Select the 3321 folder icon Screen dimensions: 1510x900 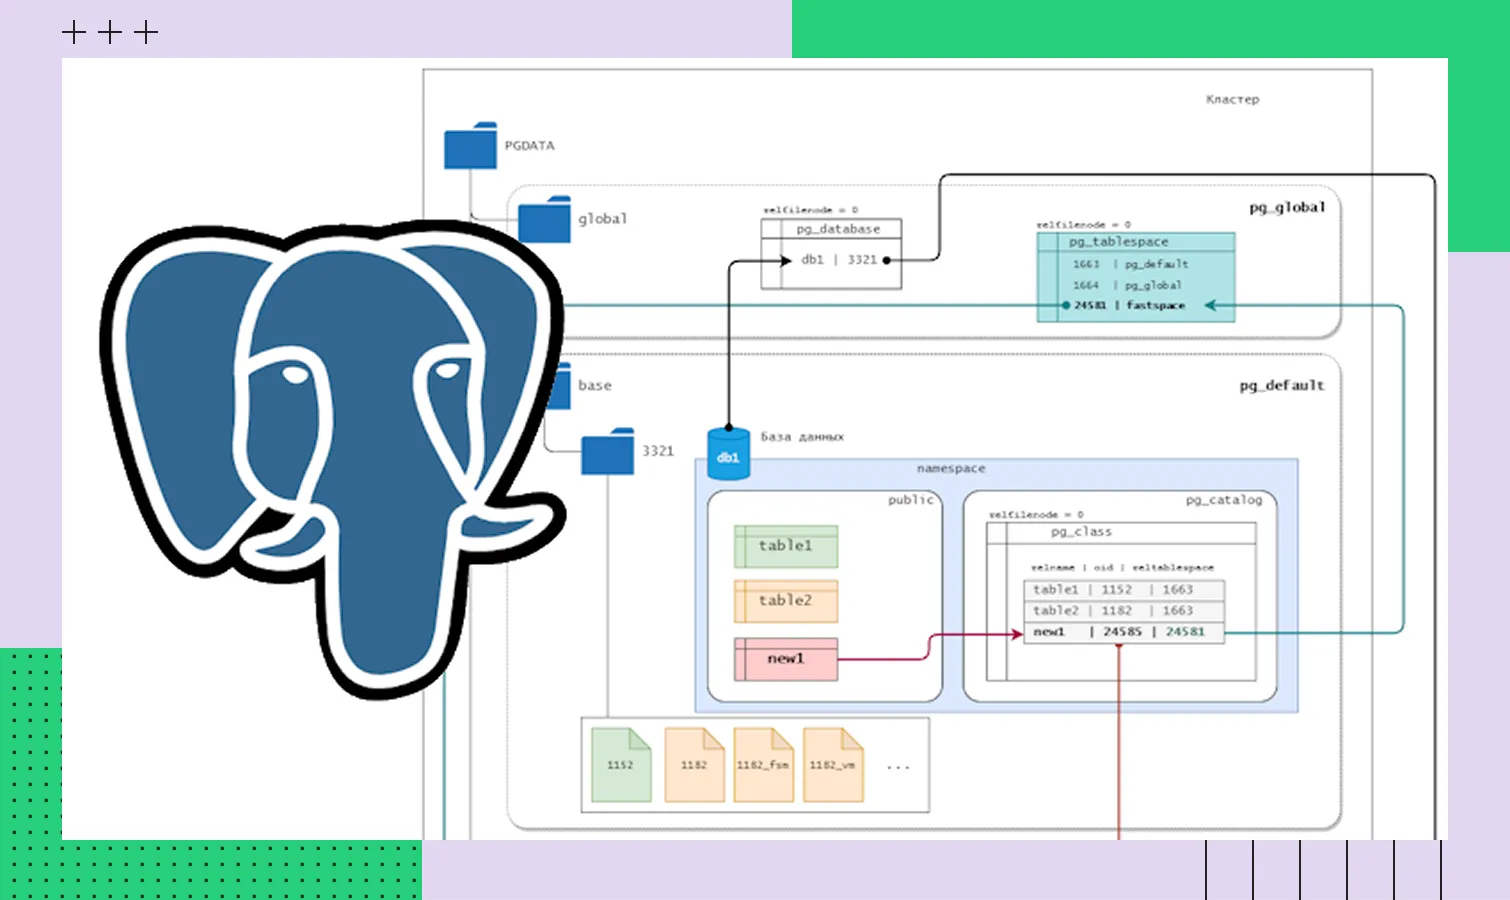tap(608, 451)
